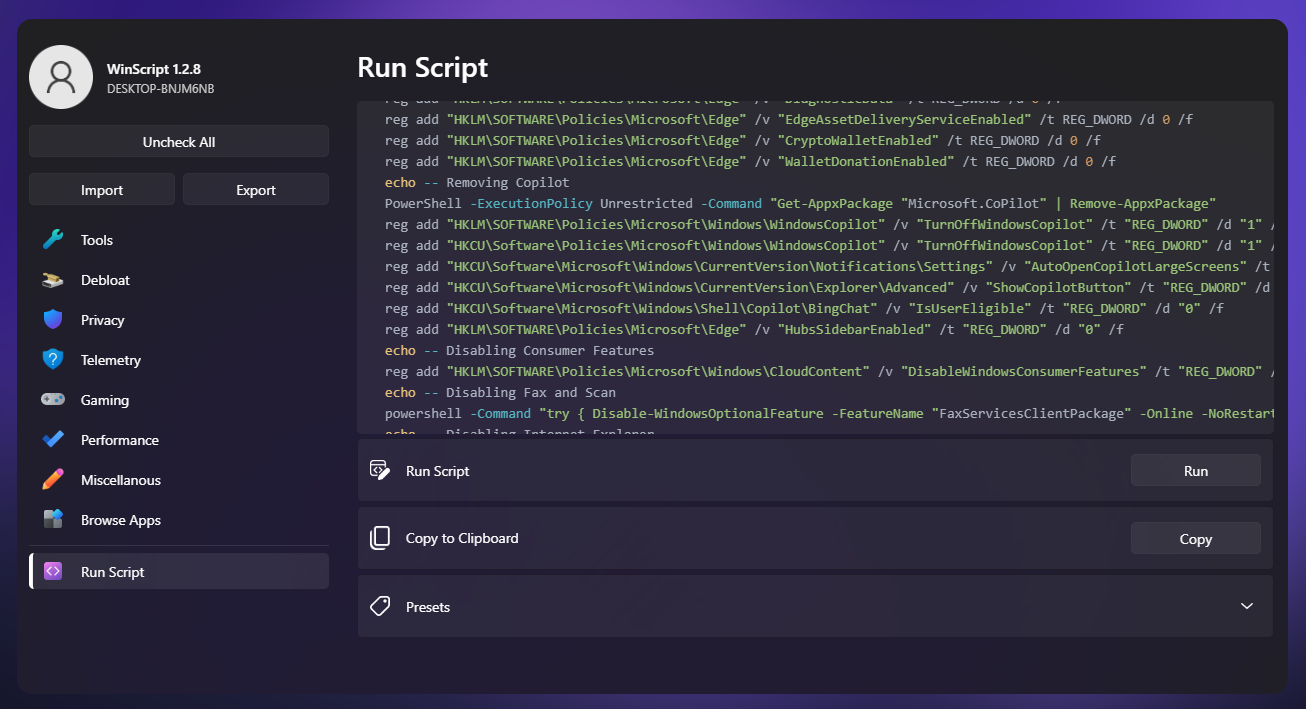This screenshot has width=1306, height=709.
Task: Open Browse Apps page
Action: (179, 520)
